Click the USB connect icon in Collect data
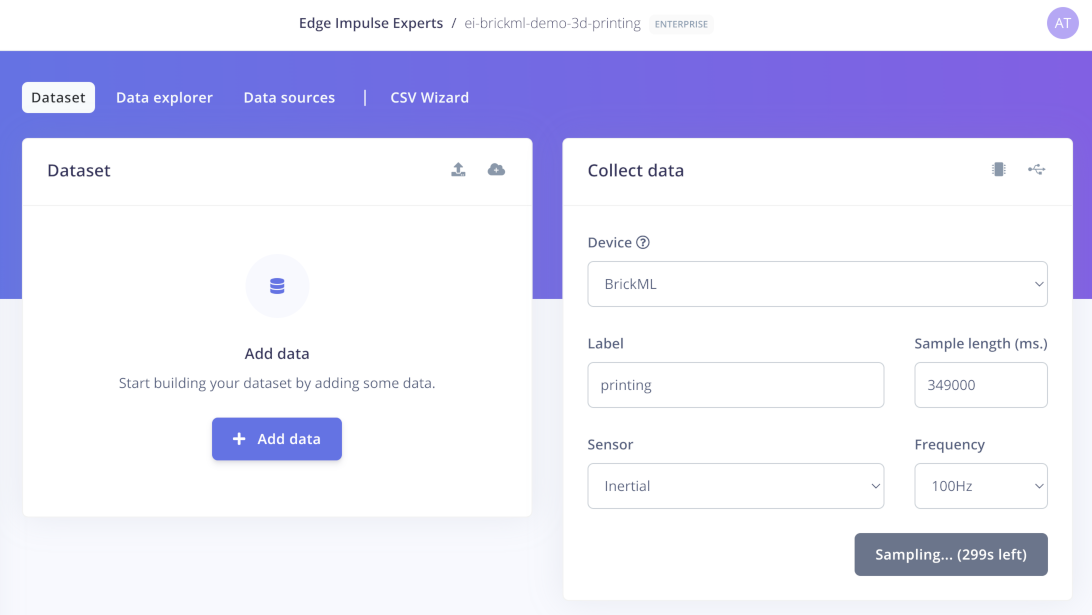 click(1036, 169)
